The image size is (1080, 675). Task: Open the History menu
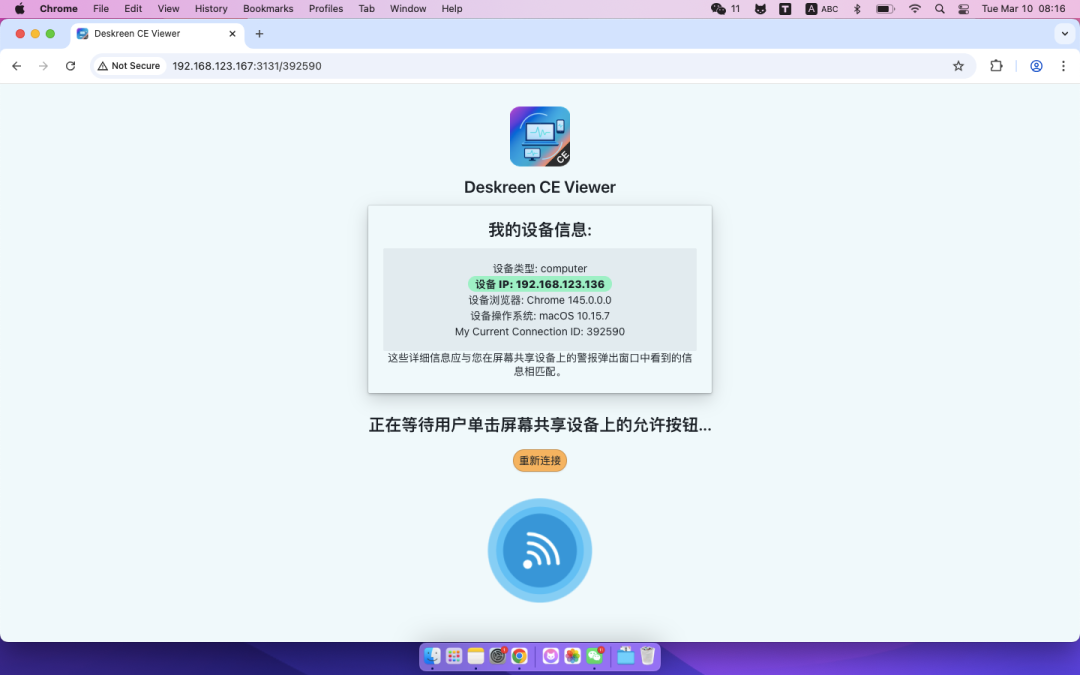(x=211, y=9)
